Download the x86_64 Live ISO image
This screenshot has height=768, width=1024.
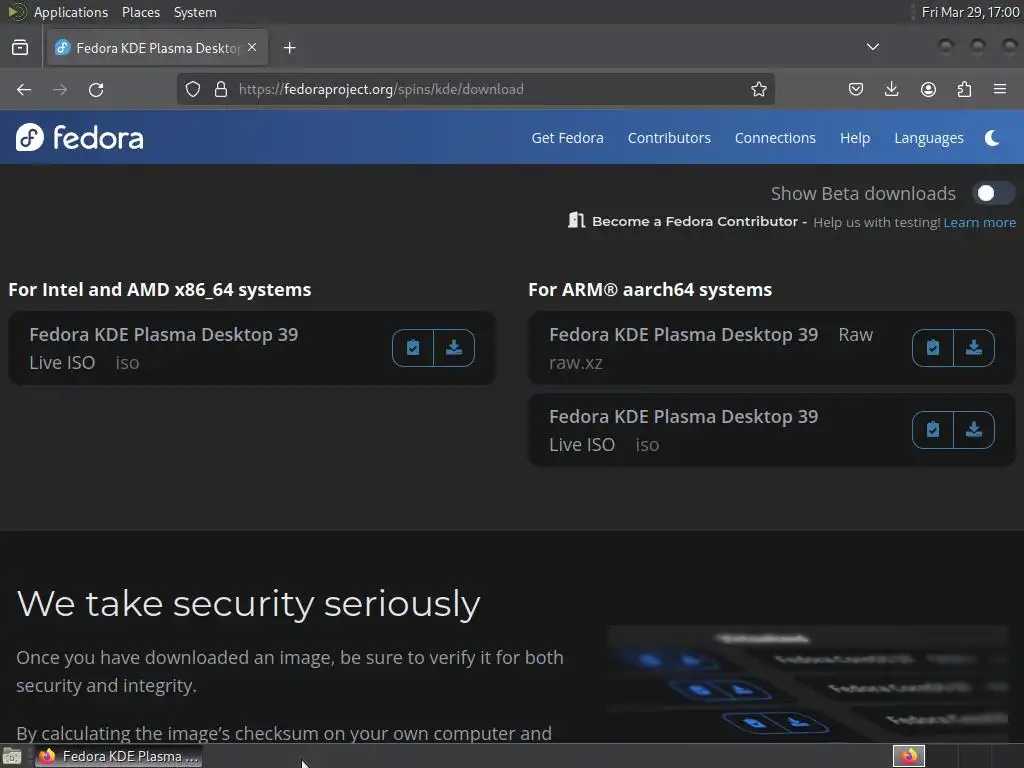coord(454,347)
